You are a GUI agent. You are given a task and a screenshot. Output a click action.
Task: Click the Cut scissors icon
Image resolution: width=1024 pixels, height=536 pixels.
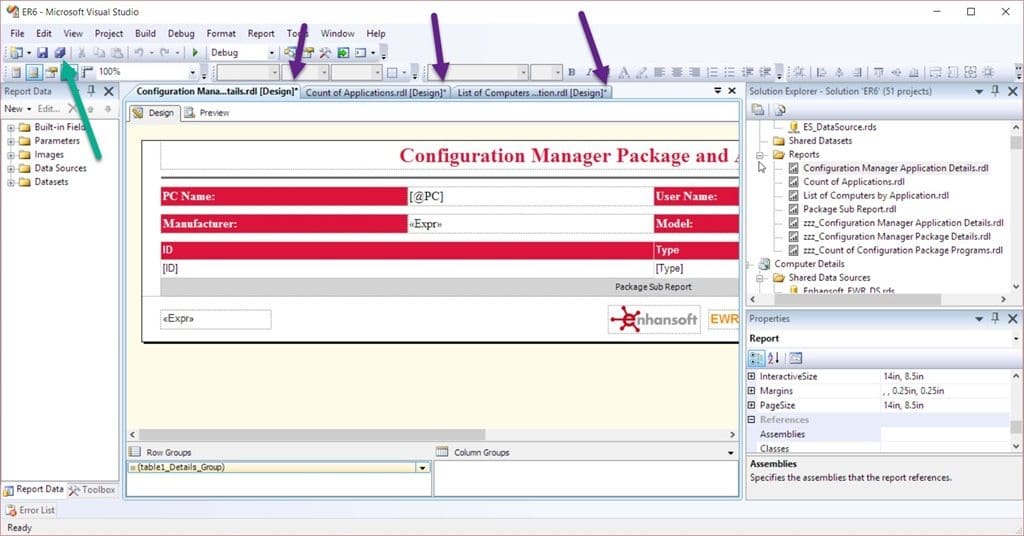tap(82, 52)
